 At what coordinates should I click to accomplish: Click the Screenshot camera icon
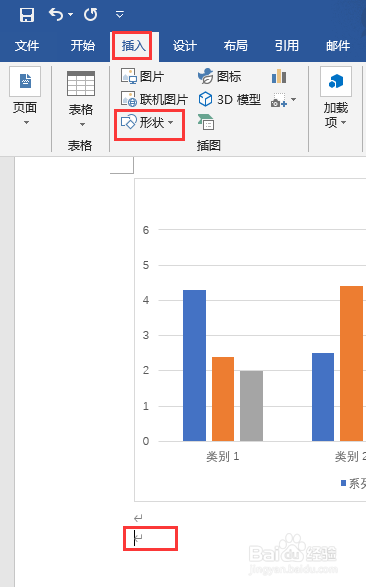tap(279, 100)
